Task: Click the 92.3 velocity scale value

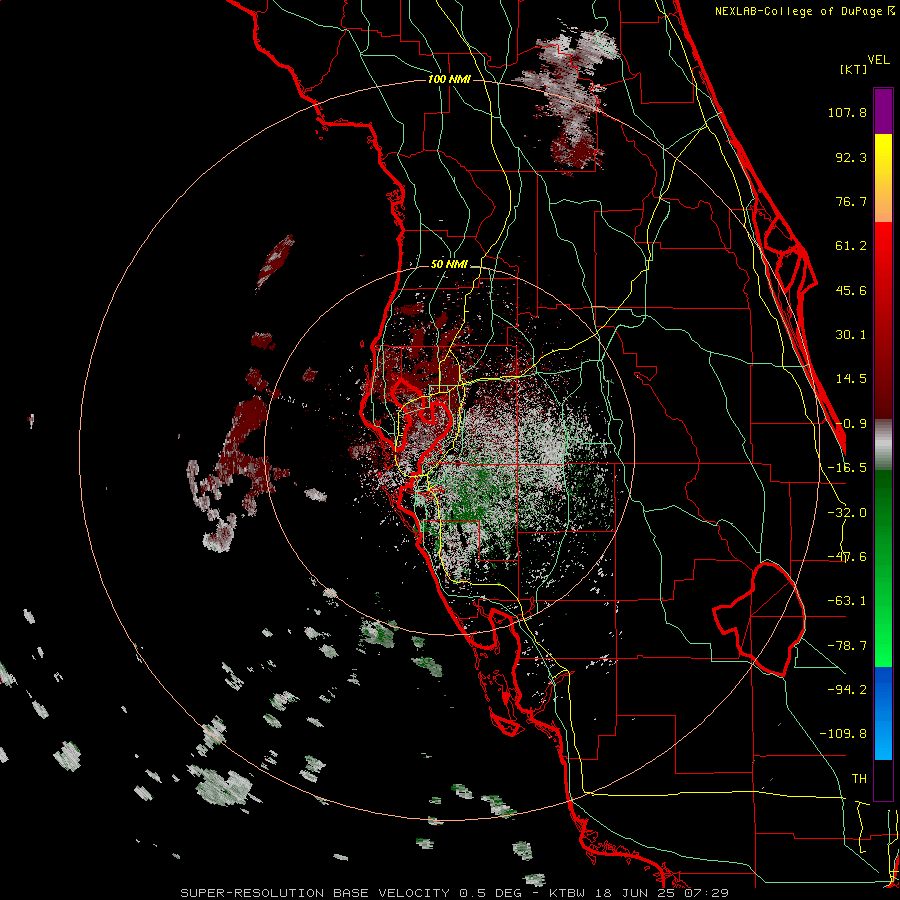Action: pyautogui.click(x=851, y=157)
